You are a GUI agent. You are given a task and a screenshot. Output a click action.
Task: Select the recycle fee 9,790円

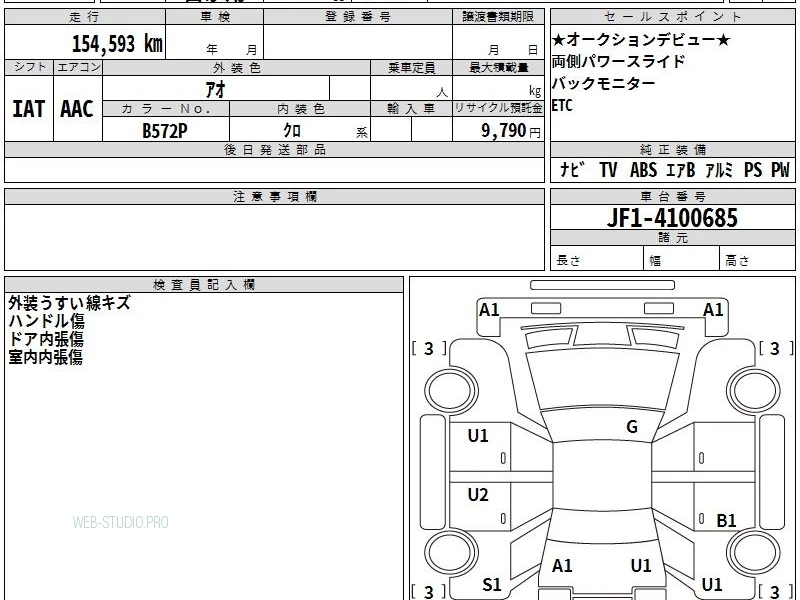(511, 131)
